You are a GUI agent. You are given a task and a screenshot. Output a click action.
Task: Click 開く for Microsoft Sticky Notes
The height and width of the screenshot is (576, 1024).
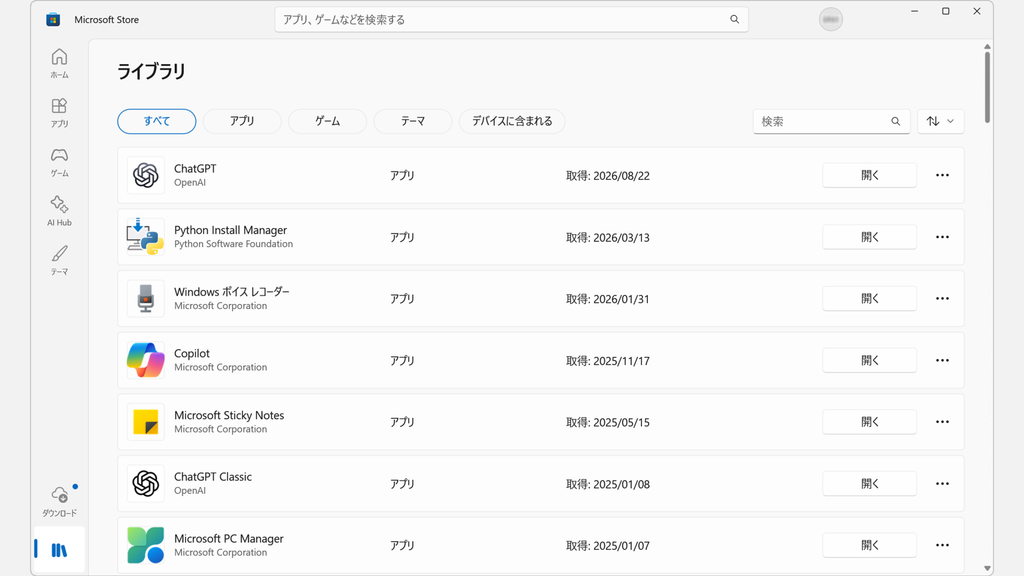[869, 422]
